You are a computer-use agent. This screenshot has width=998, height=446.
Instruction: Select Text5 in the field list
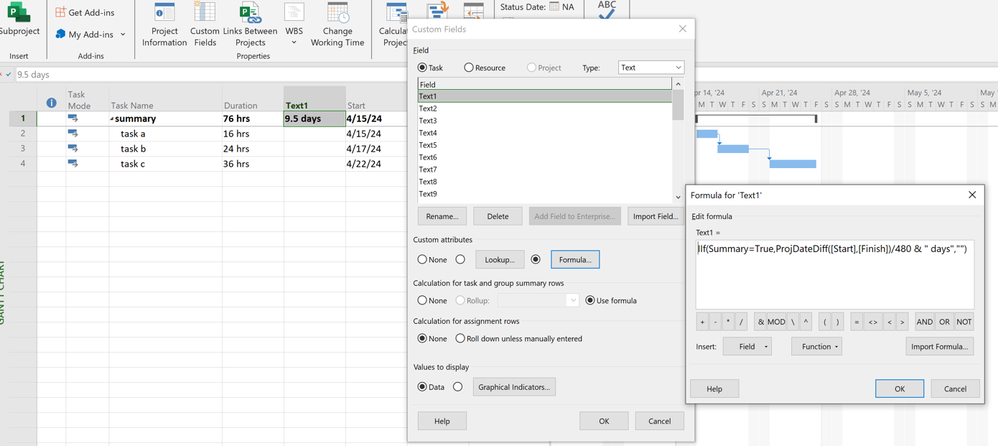coord(544,145)
